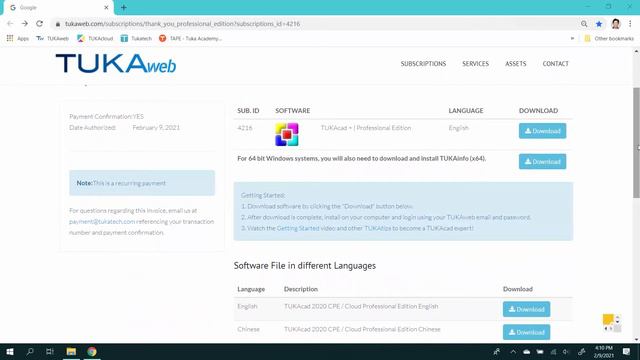Open the Windows Start menu
This screenshot has height=360, width=640.
[10, 351]
